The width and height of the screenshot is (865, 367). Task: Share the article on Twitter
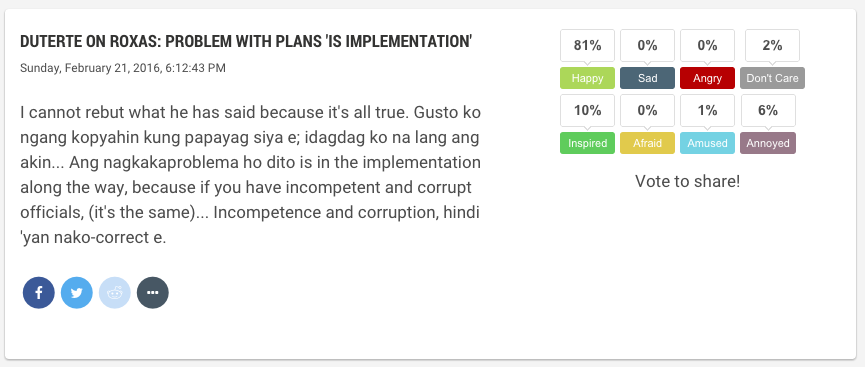77,292
